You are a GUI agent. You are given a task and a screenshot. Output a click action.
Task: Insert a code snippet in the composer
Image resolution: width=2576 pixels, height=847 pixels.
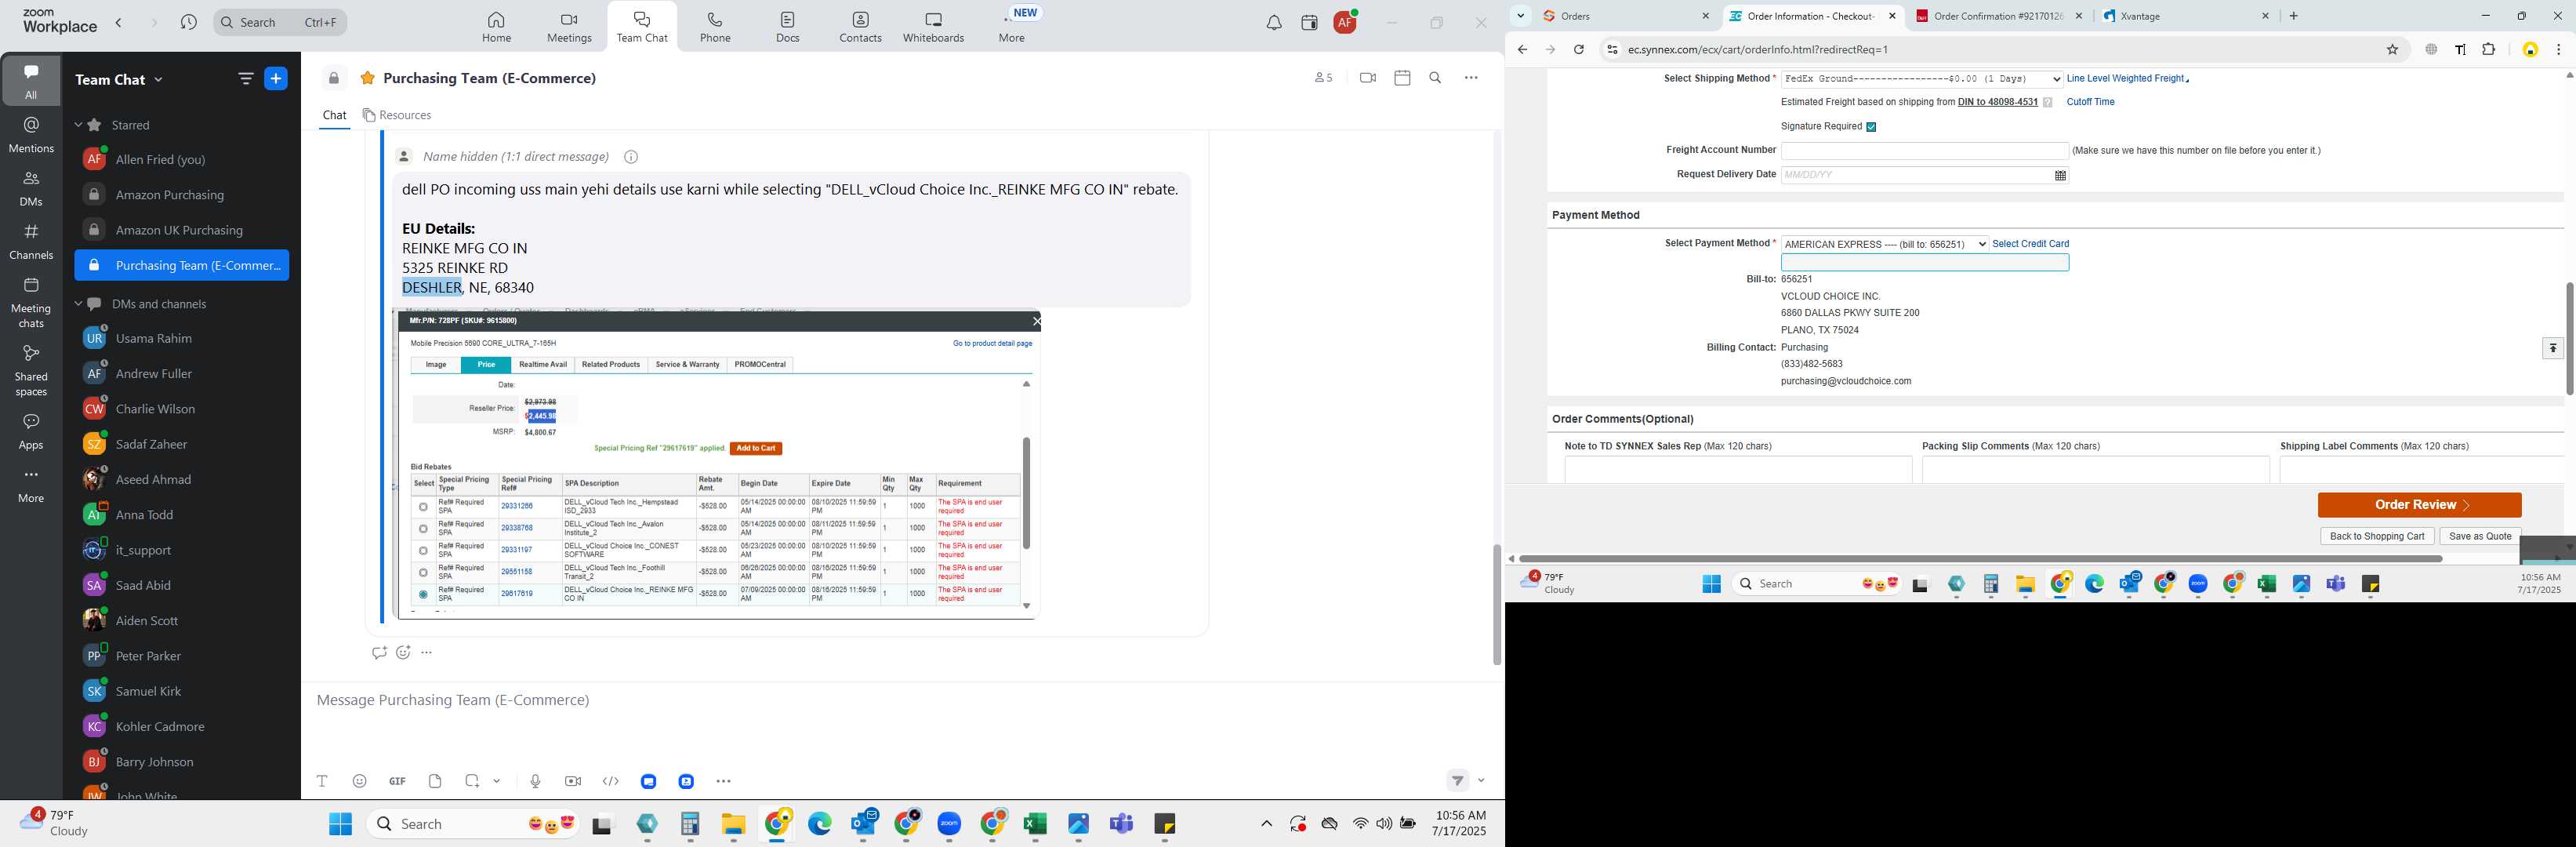611,781
